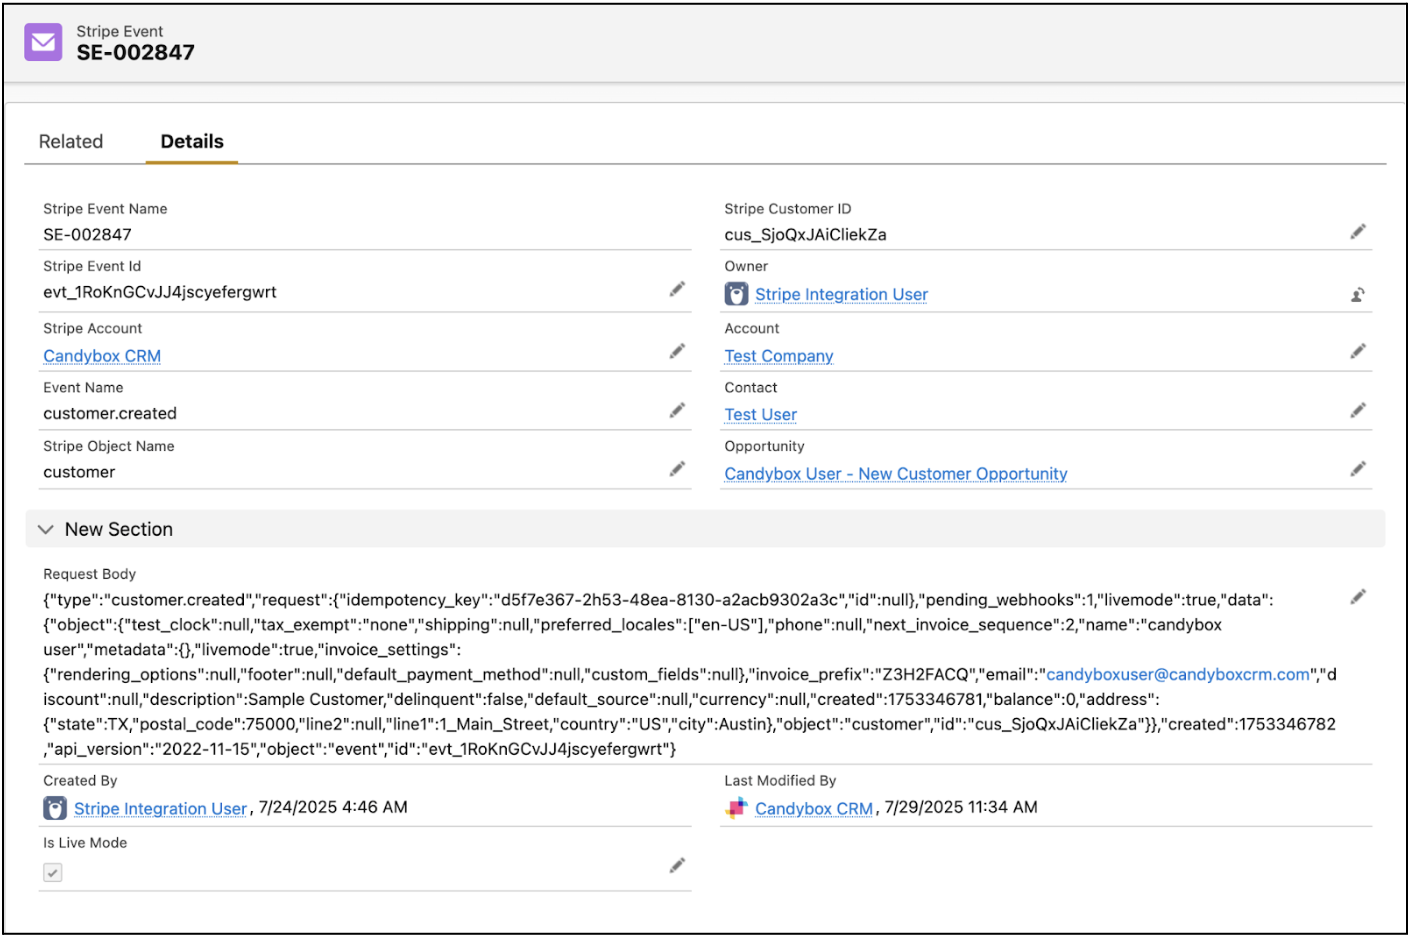
Task: Click Stripe Object Name value customer
Action: (x=79, y=472)
